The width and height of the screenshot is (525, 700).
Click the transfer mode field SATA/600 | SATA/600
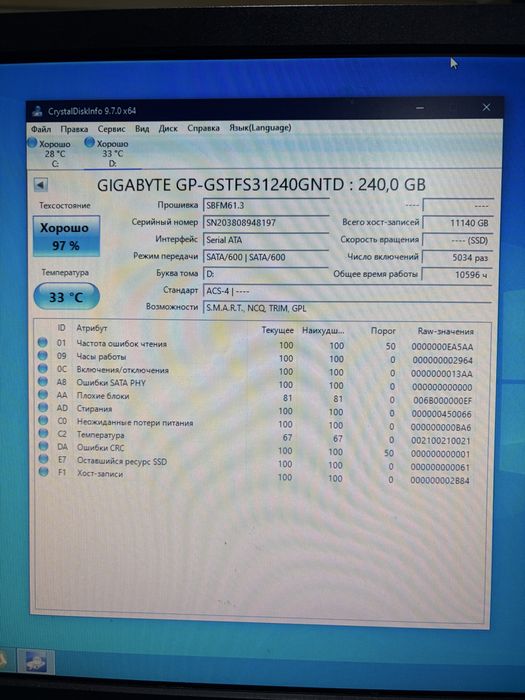pos(266,257)
